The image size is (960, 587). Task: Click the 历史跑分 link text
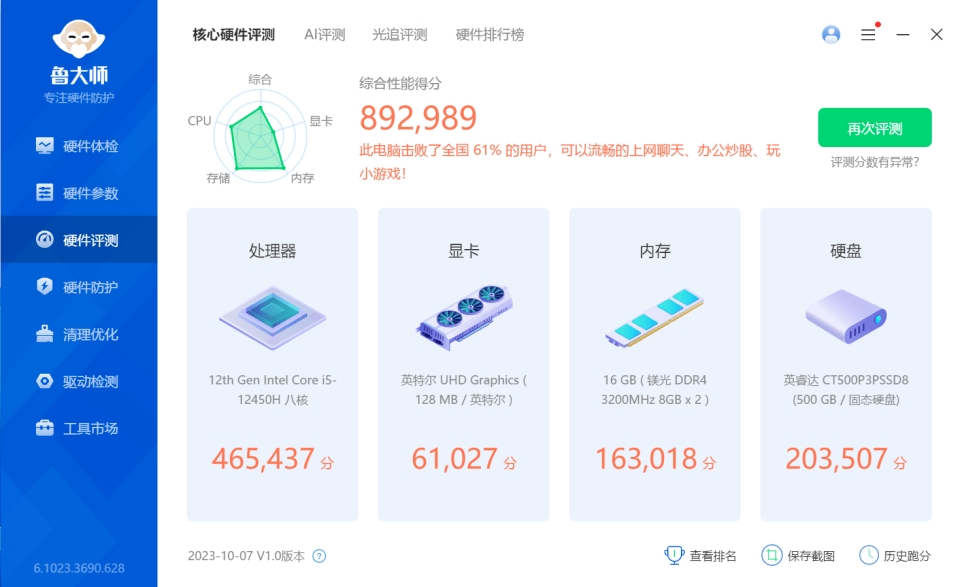[x=907, y=556]
